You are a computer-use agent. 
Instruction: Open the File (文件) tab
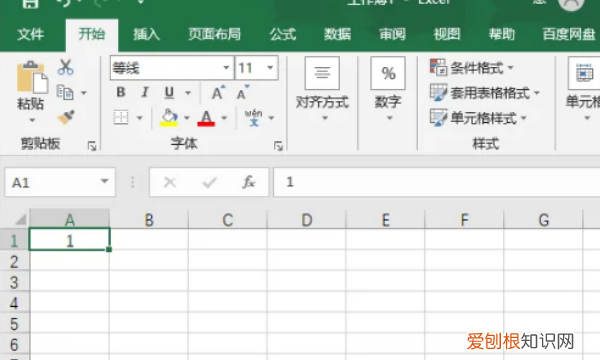(31, 34)
